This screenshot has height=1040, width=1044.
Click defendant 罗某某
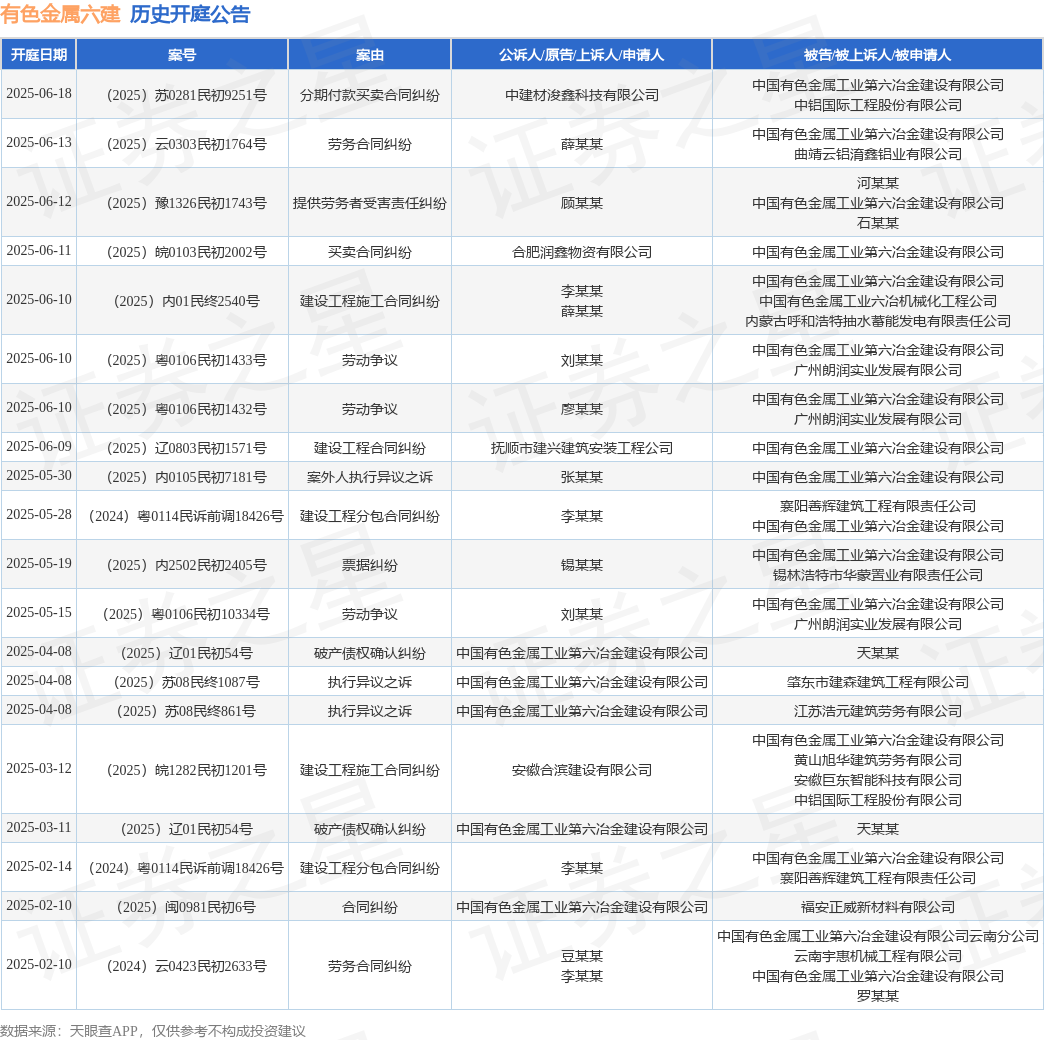(878, 997)
